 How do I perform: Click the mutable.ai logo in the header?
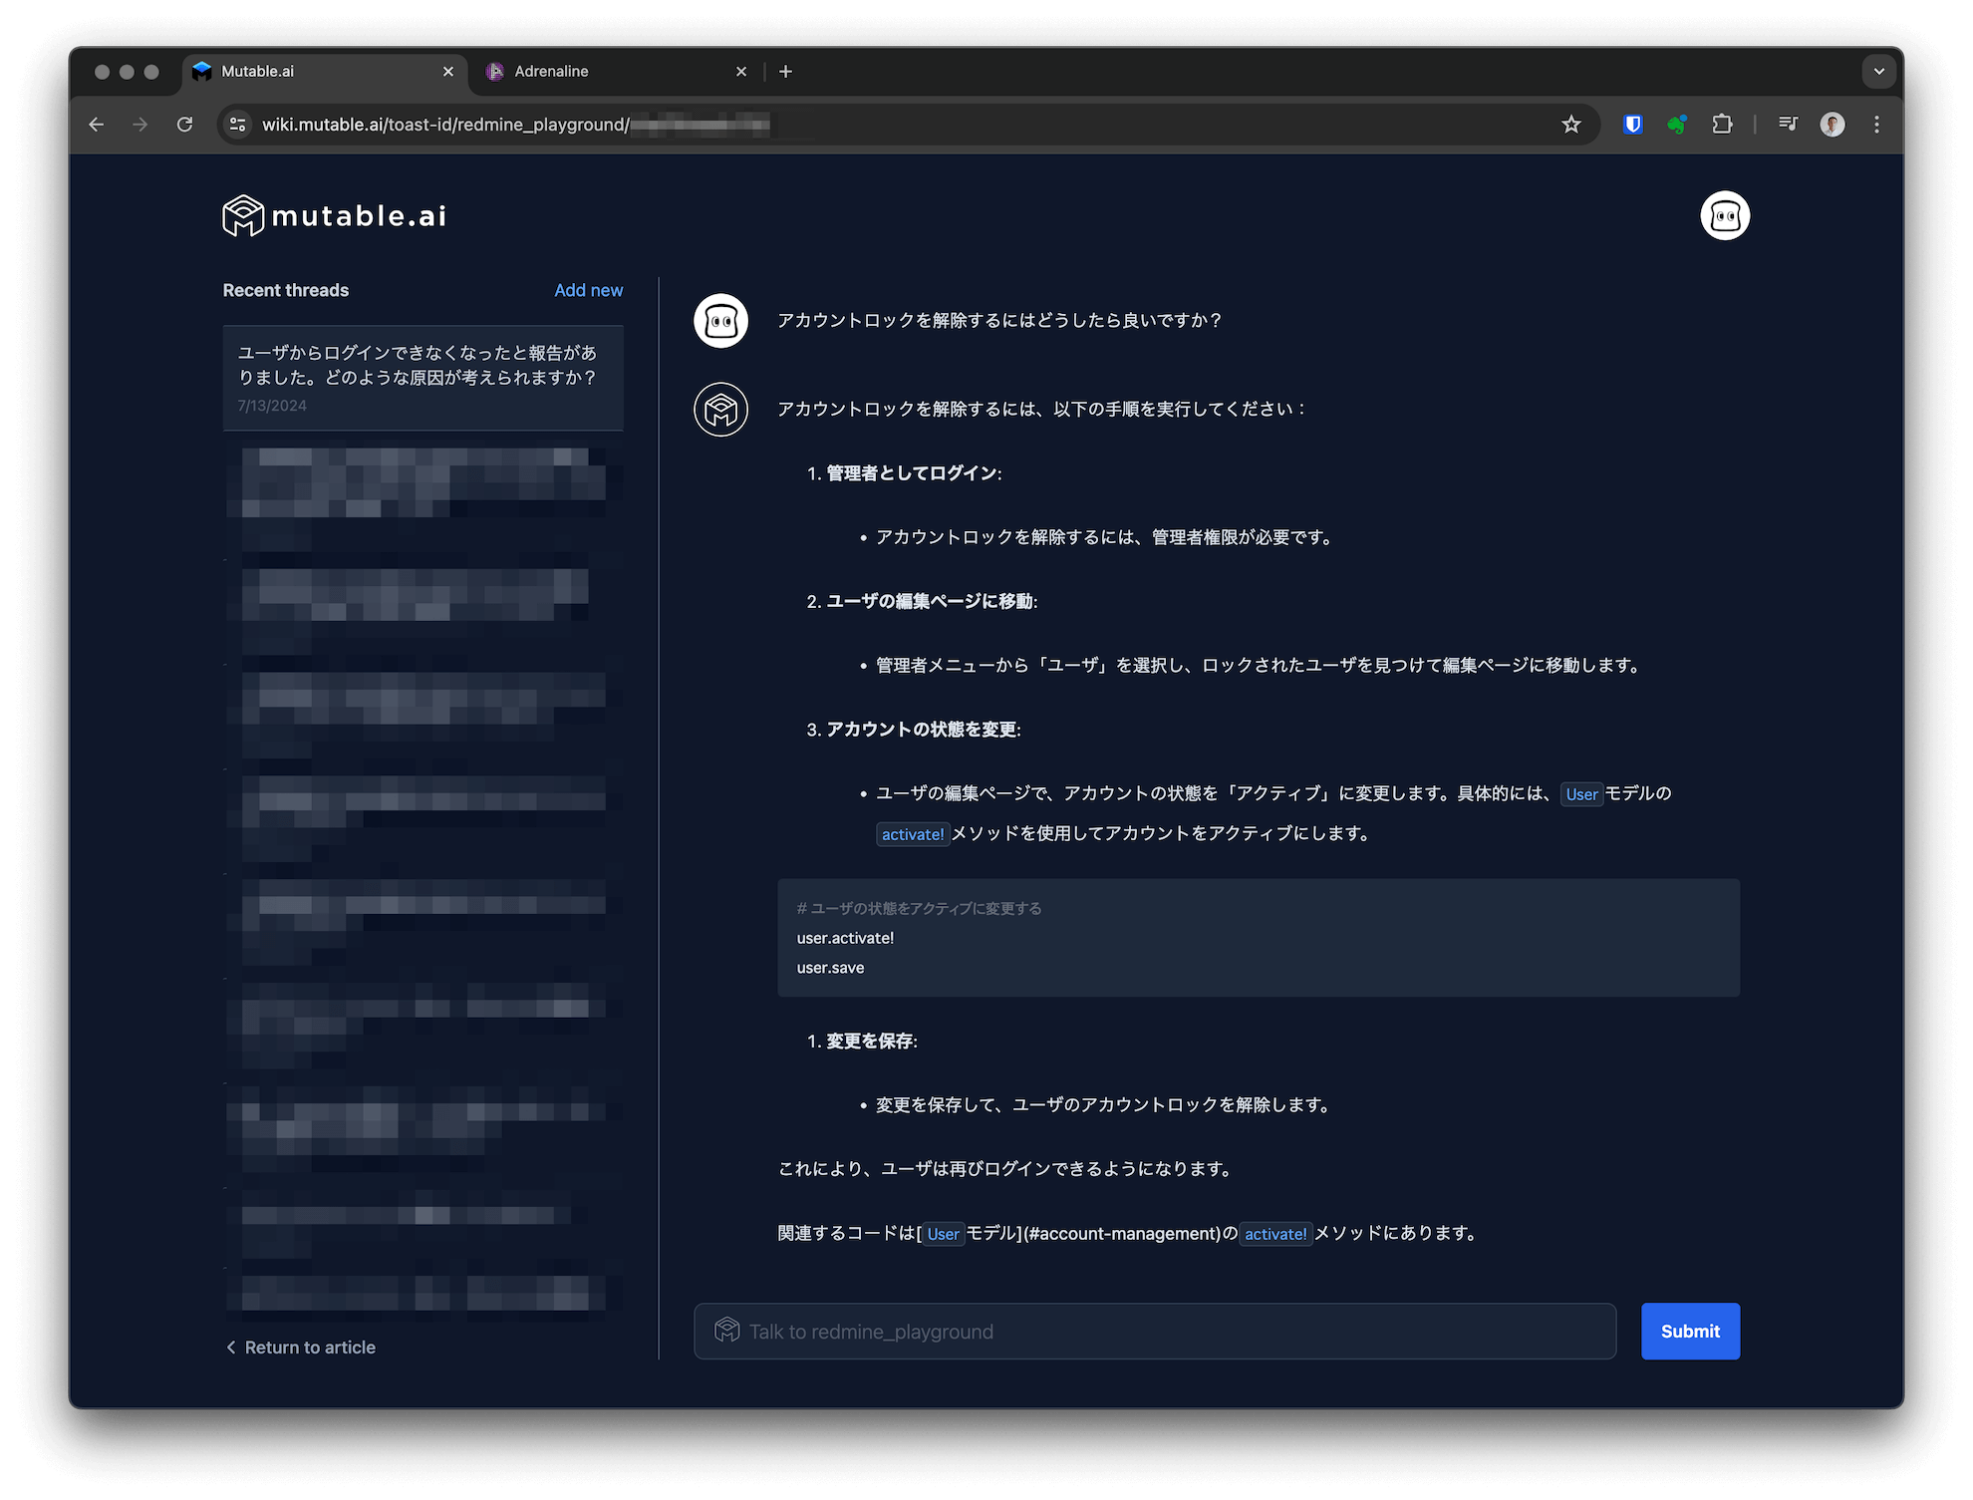334,215
